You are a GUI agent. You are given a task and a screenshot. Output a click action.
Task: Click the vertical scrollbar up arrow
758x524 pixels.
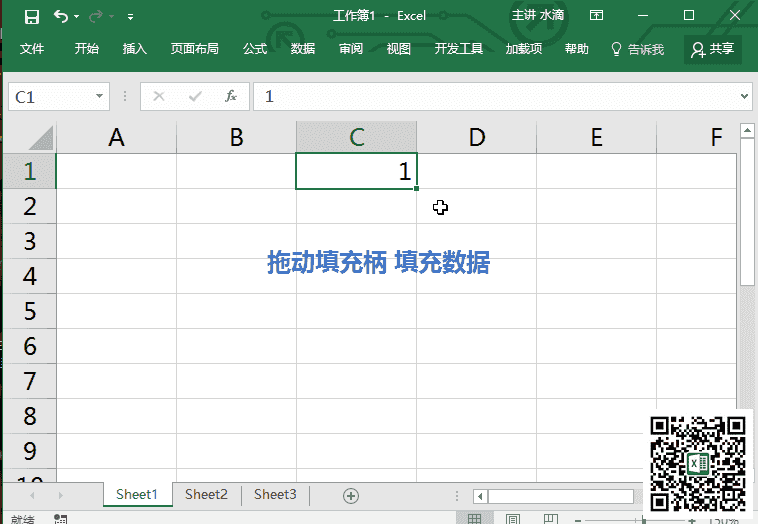(747, 130)
